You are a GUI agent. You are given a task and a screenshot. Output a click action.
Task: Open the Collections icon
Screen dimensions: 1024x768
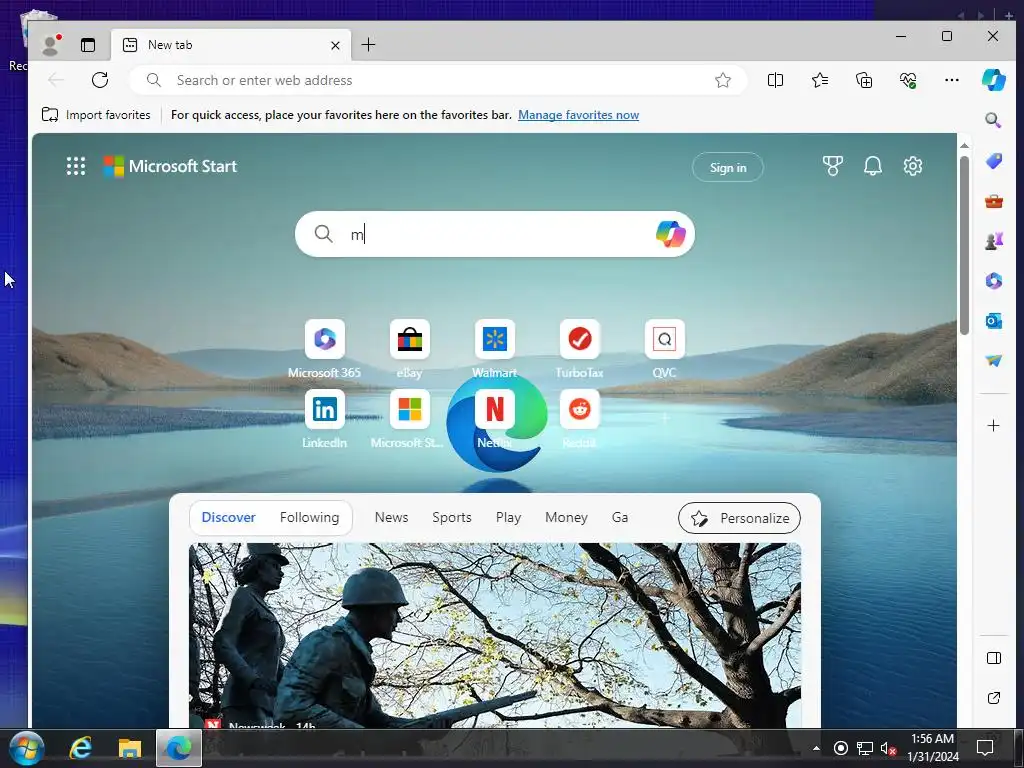(x=864, y=80)
